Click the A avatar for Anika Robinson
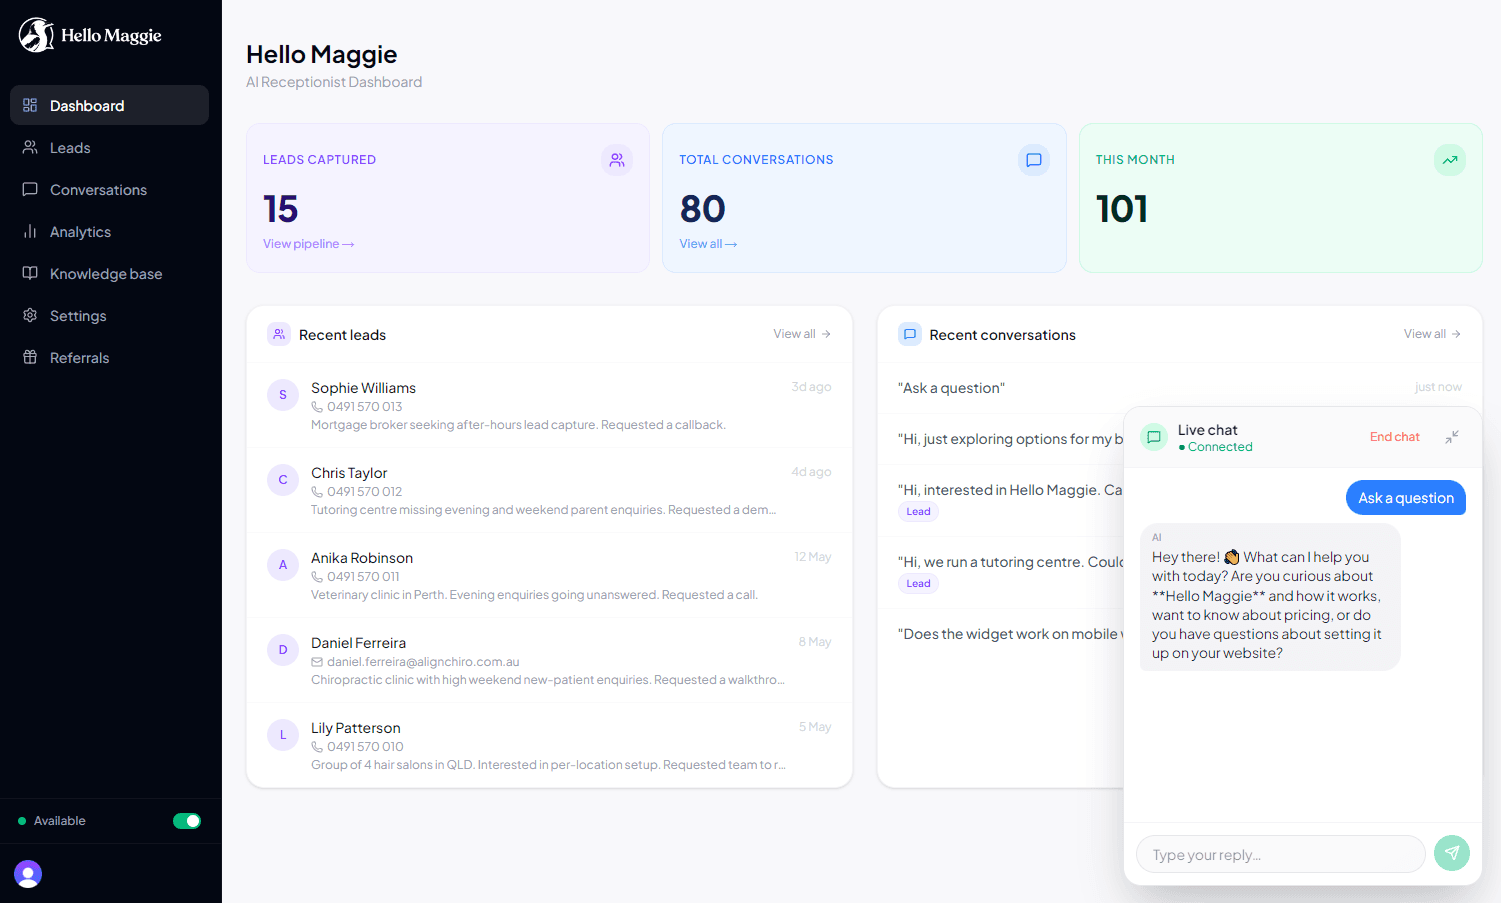This screenshot has width=1501, height=903. (x=283, y=565)
